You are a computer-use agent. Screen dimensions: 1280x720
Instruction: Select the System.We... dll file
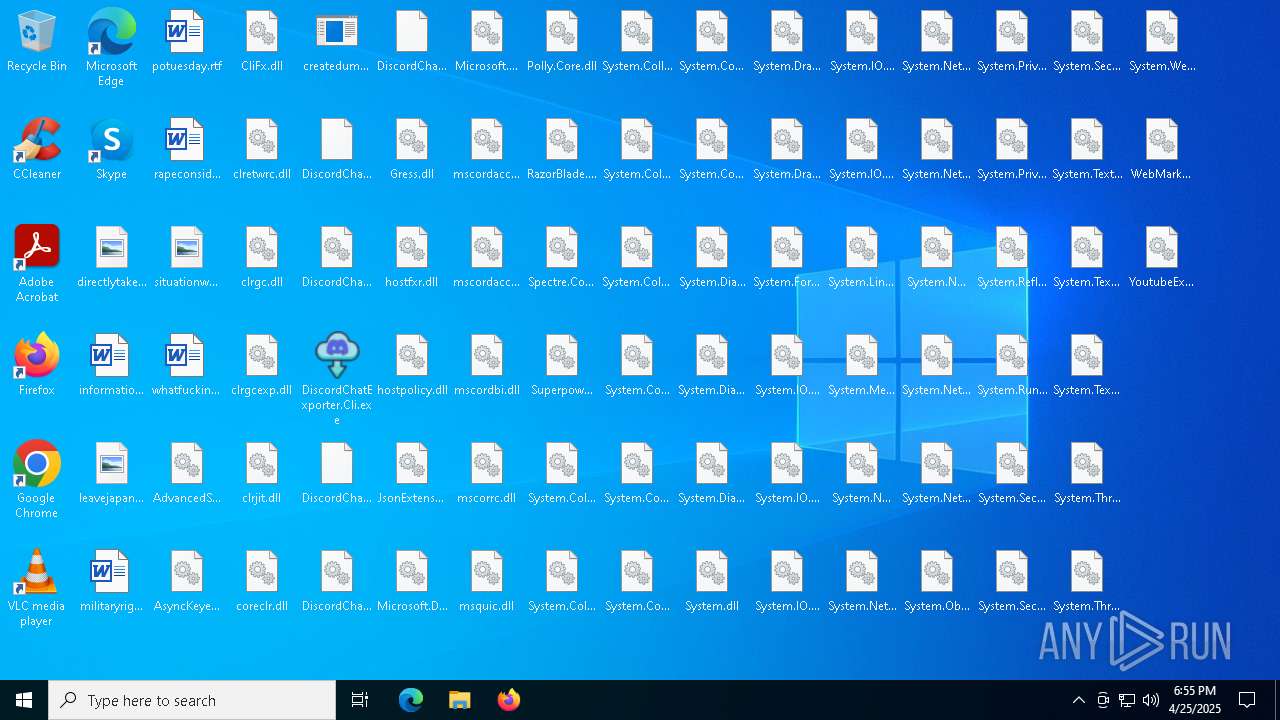1162,42
